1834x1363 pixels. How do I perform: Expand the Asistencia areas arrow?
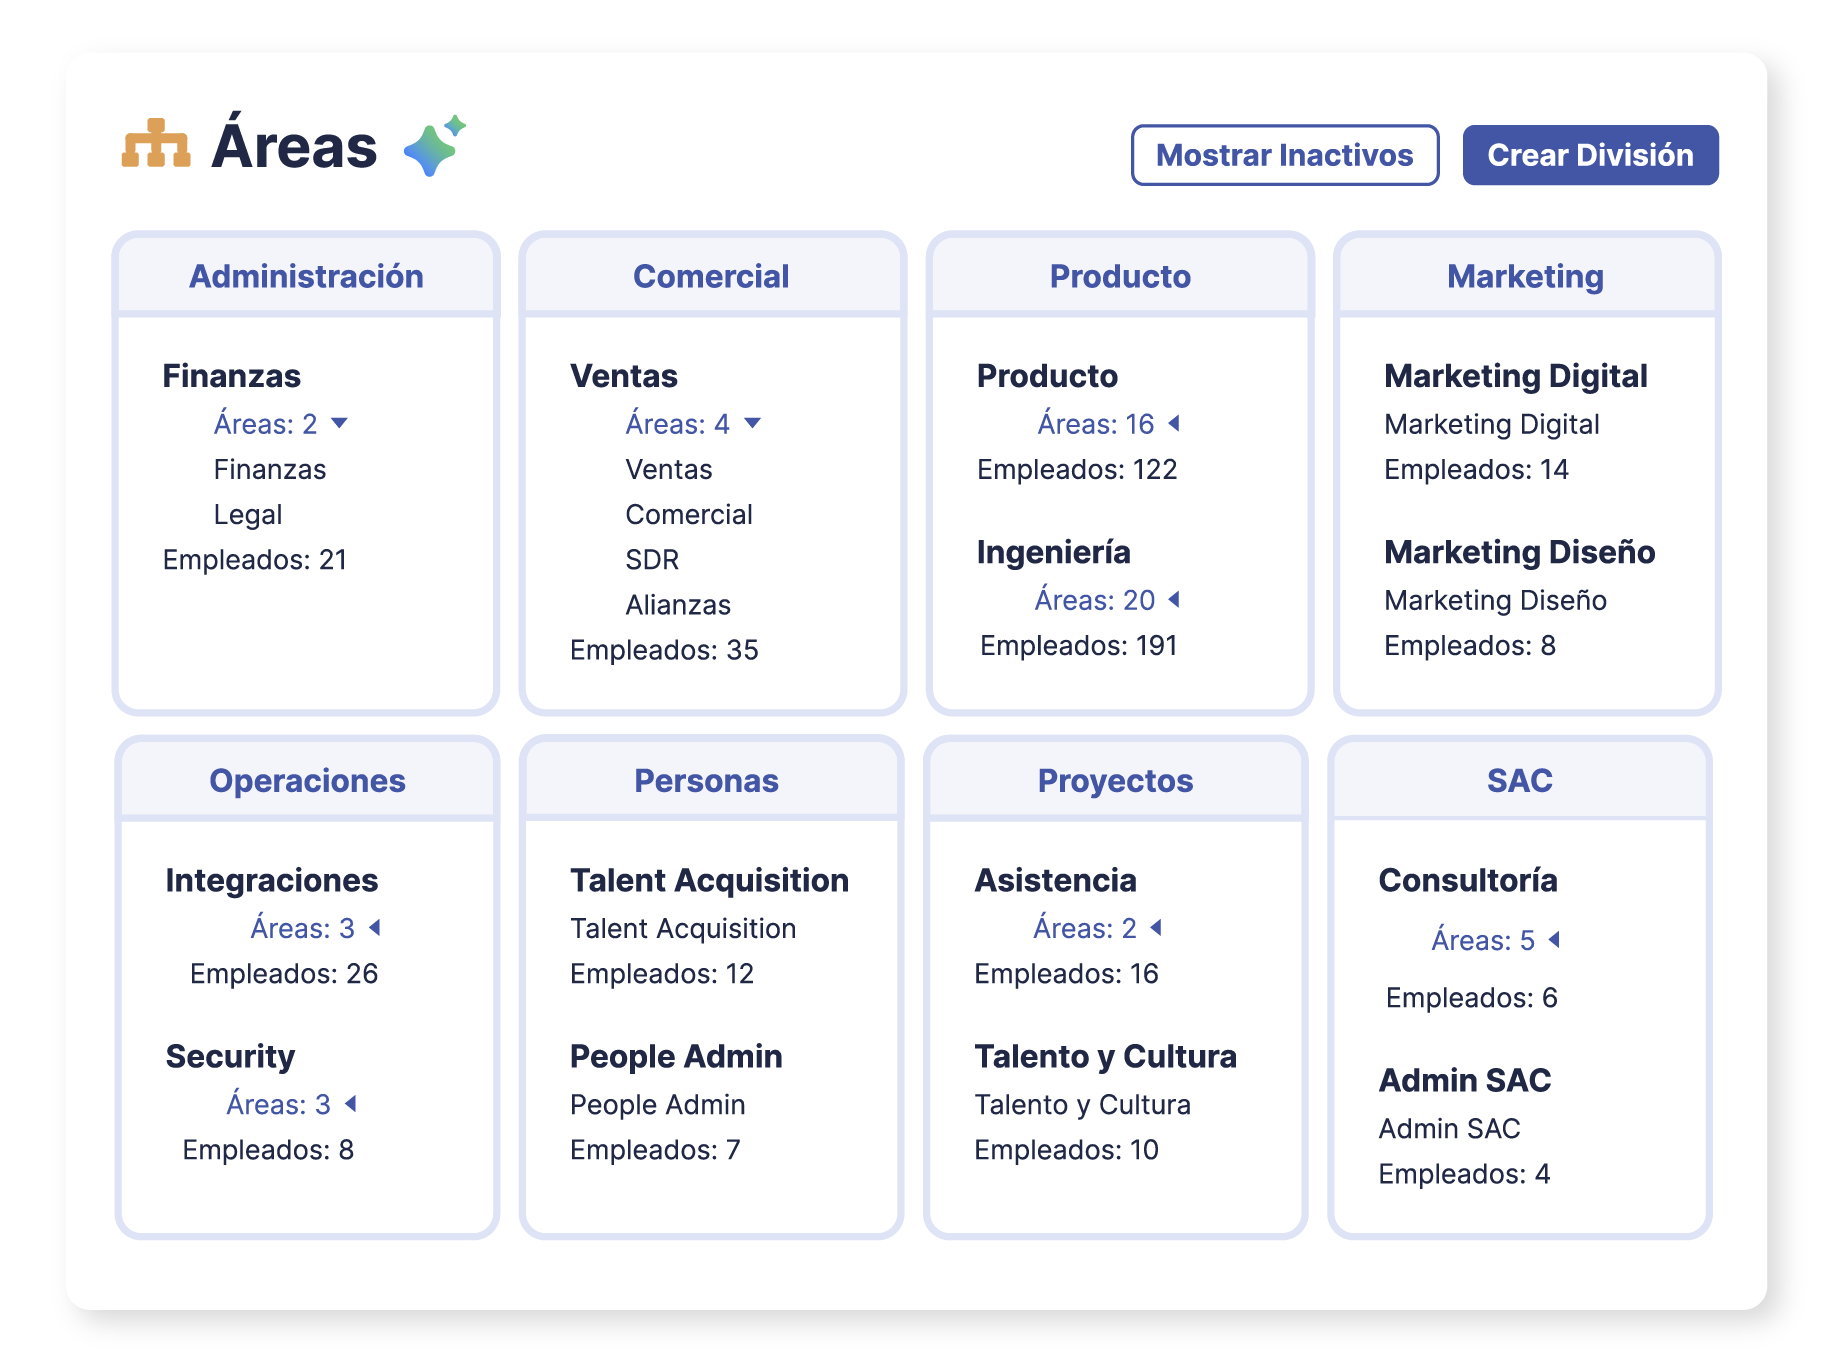pyautogui.click(x=1156, y=927)
